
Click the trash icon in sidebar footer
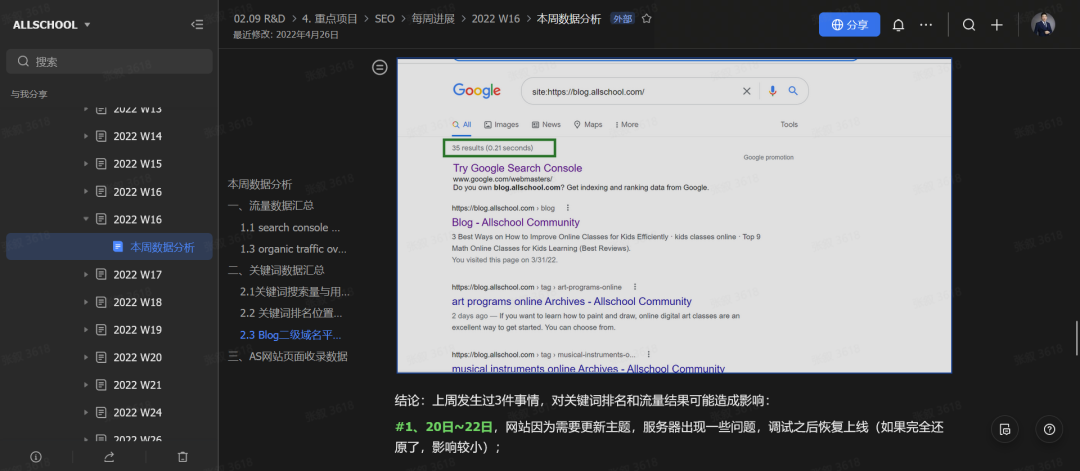click(182, 456)
